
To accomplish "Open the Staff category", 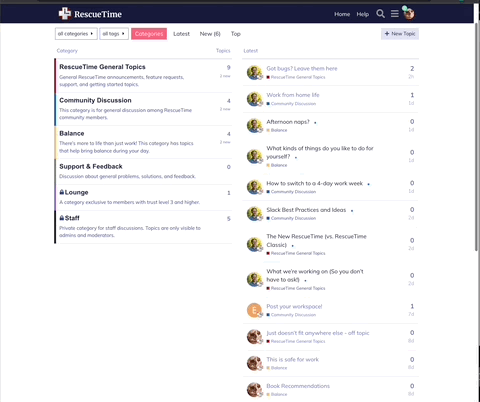I will pos(72,218).
